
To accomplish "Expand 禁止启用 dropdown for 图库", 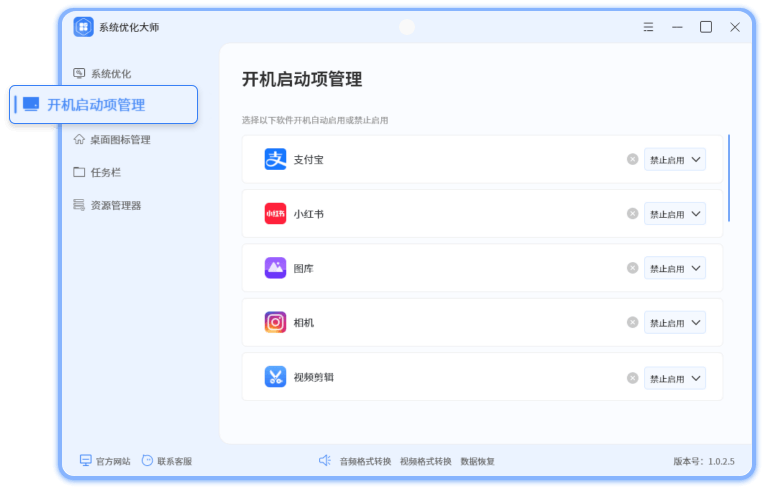I will pyautogui.click(x=675, y=268).
